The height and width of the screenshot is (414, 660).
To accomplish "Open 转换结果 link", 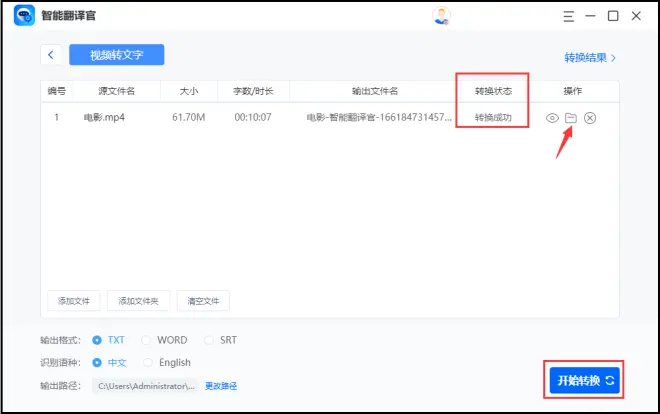I will pos(590,58).
